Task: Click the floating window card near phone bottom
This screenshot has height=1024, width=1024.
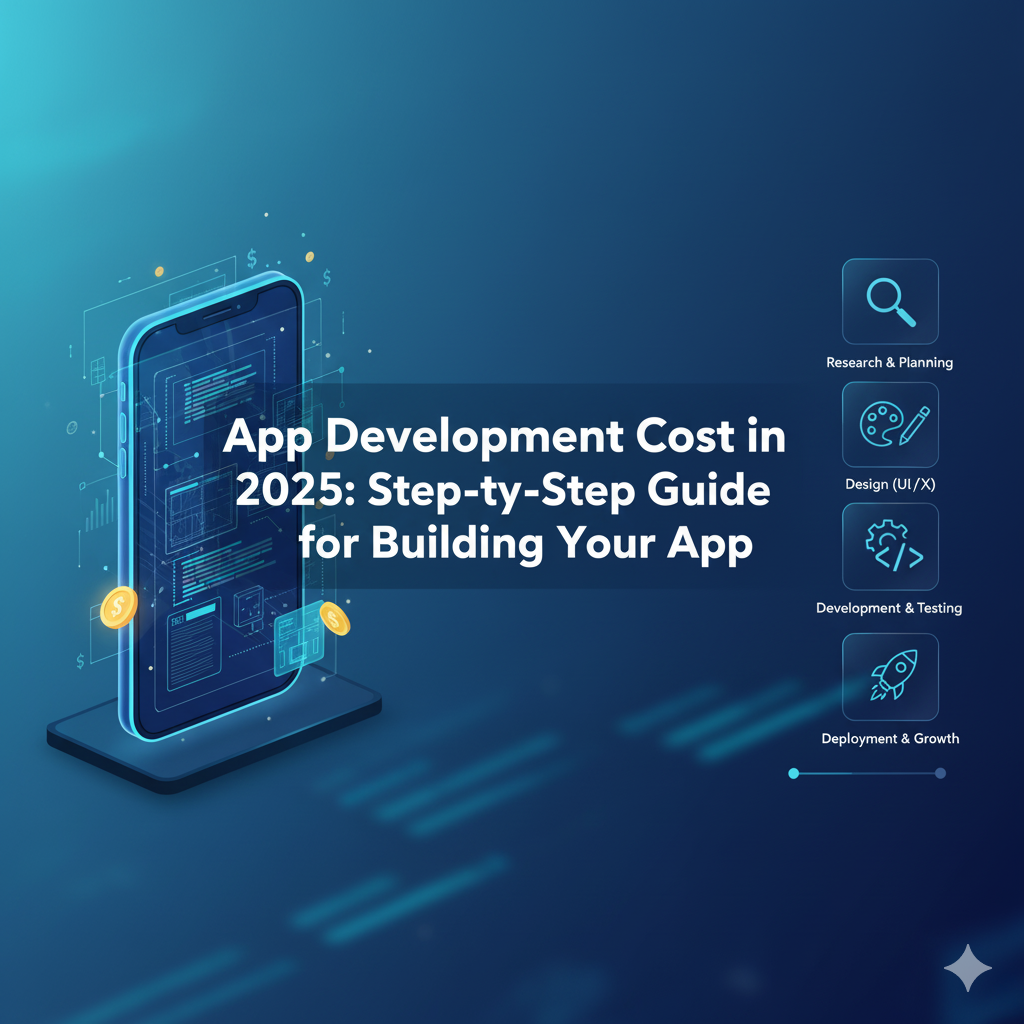Action: (299, 641)
